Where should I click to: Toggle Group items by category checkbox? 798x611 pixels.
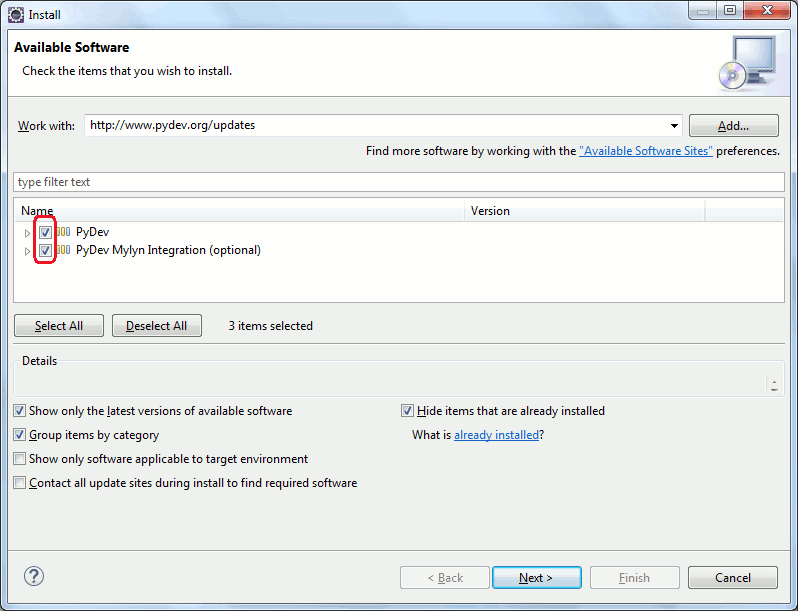19,434
